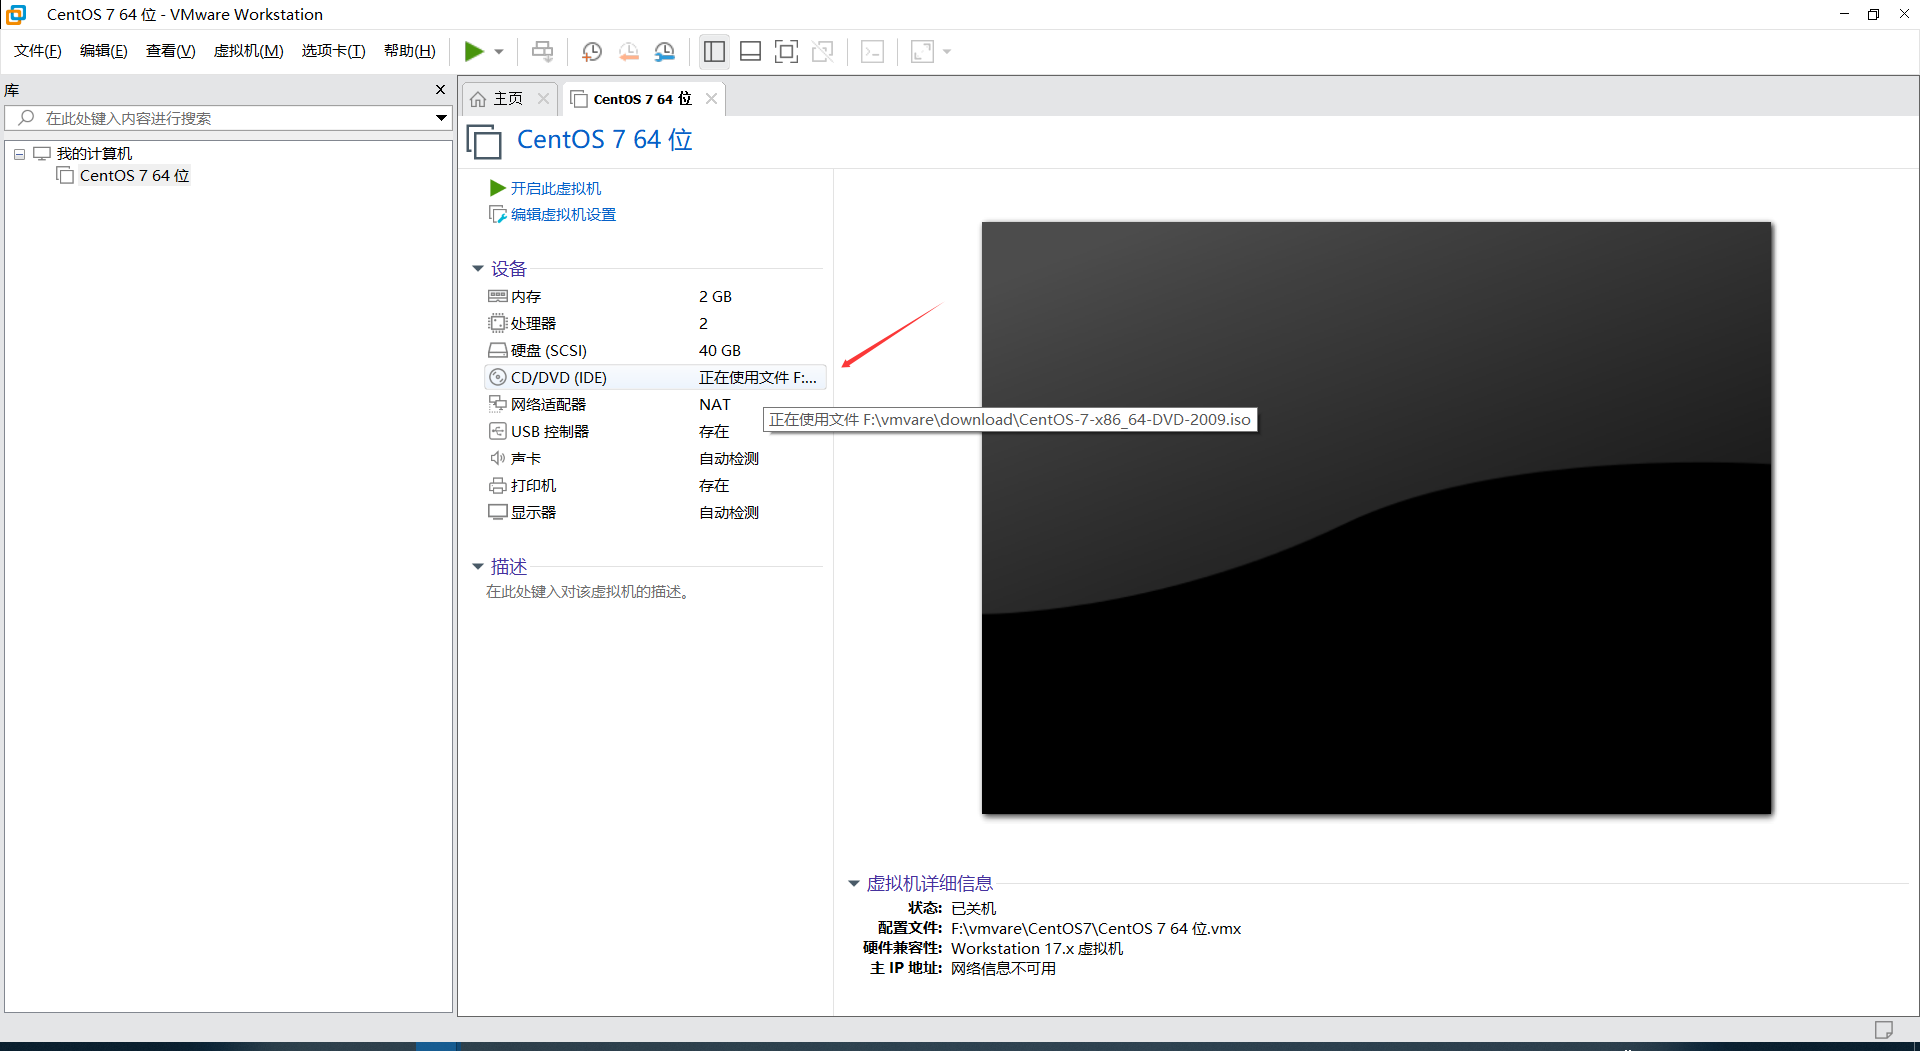
Task: Open the power options dropdown arrow
Action: tap(498, 51)
